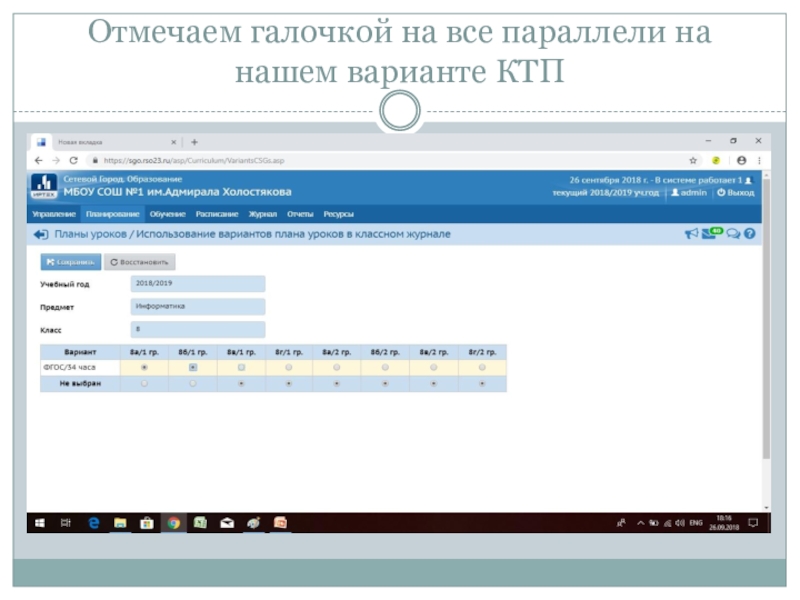The image size is (800, 600).
Task: Open the Chrome profile avatar icon
Action: point(741,160)
